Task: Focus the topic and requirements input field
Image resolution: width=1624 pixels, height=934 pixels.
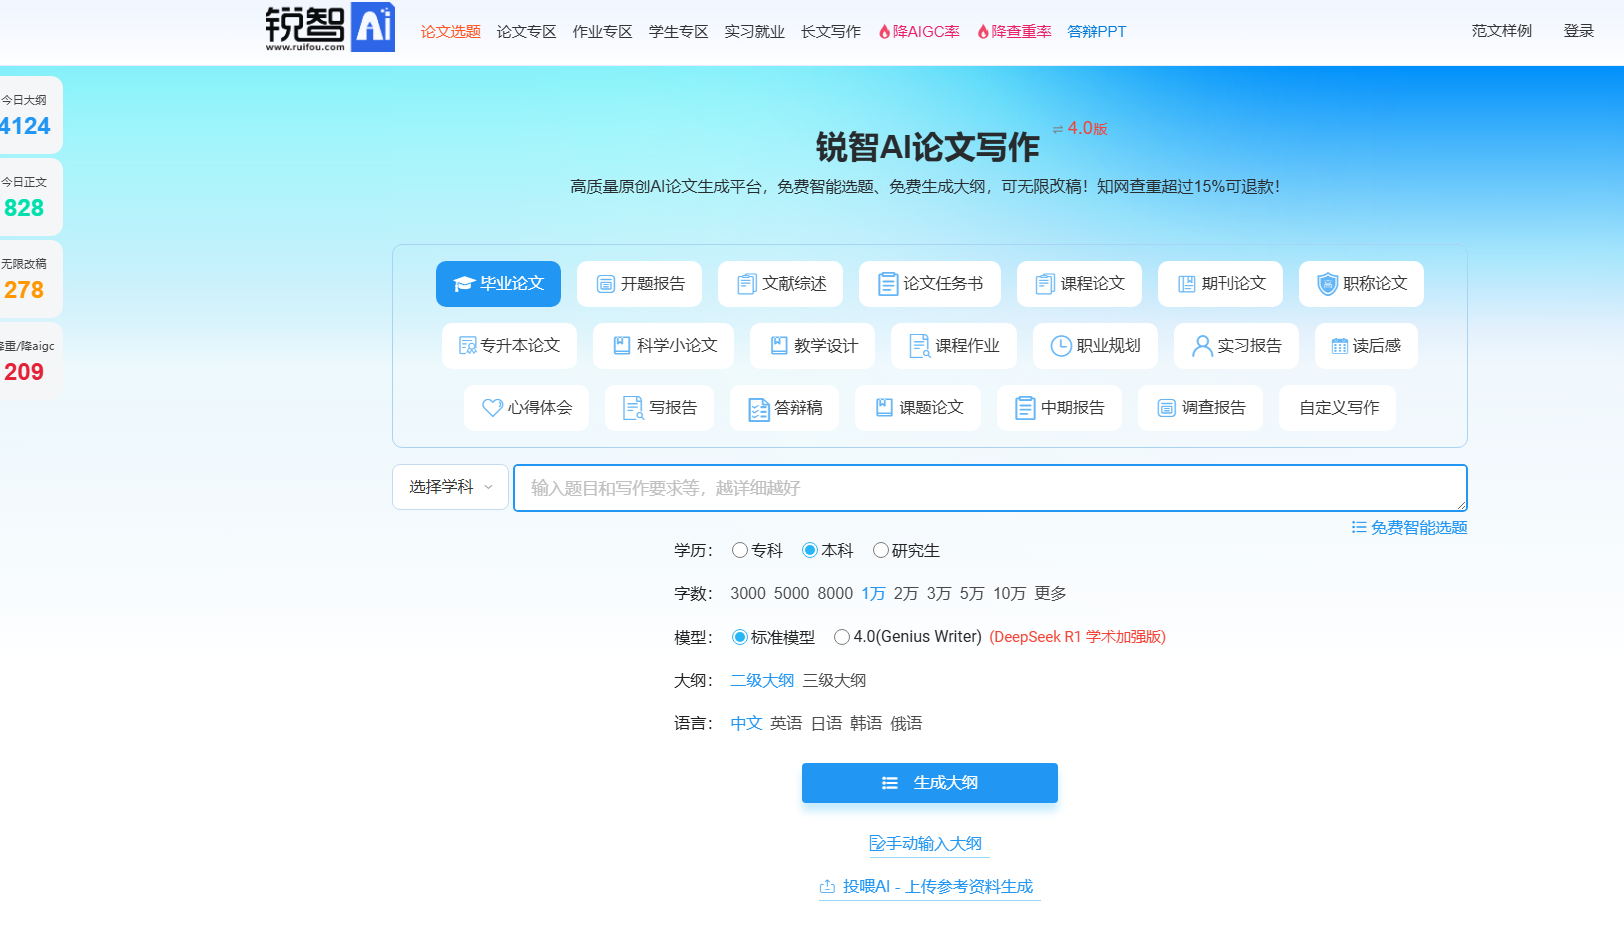Action: click(x=990, y=488)
